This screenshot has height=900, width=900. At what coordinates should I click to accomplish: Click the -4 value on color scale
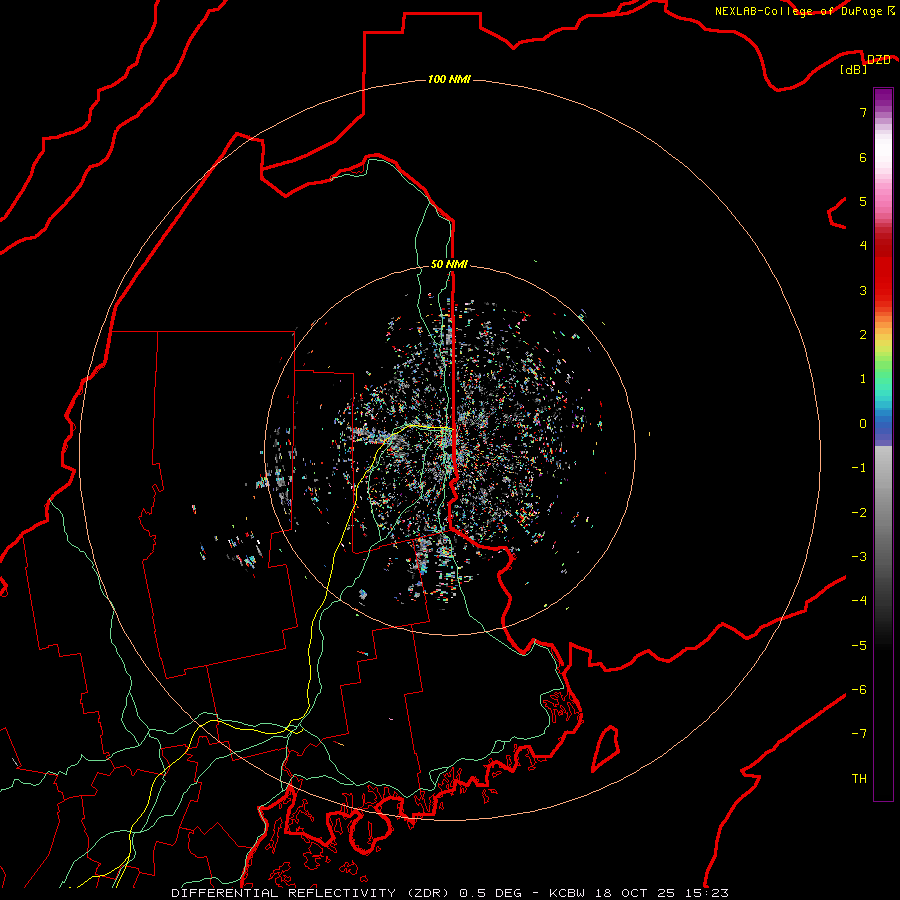tap(859, 601)
